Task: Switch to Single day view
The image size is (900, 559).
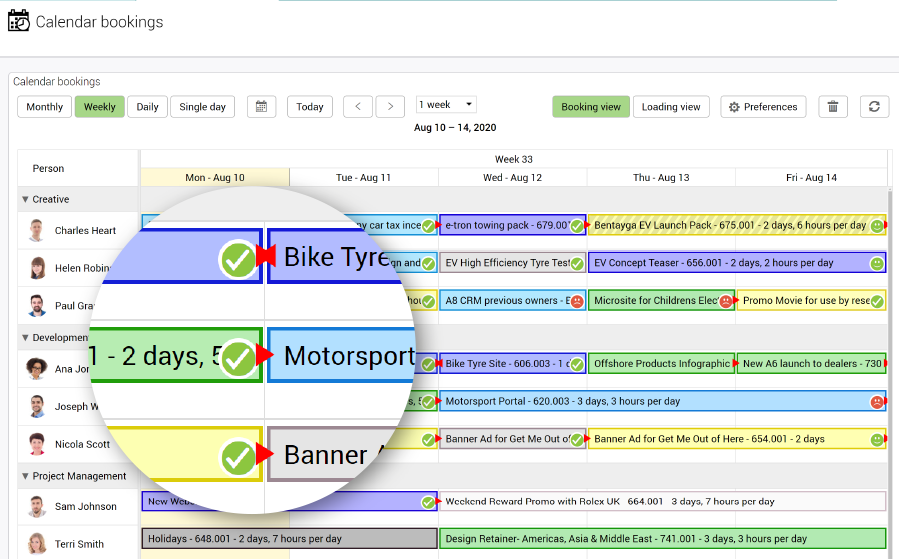Action: tap(202, 107)
